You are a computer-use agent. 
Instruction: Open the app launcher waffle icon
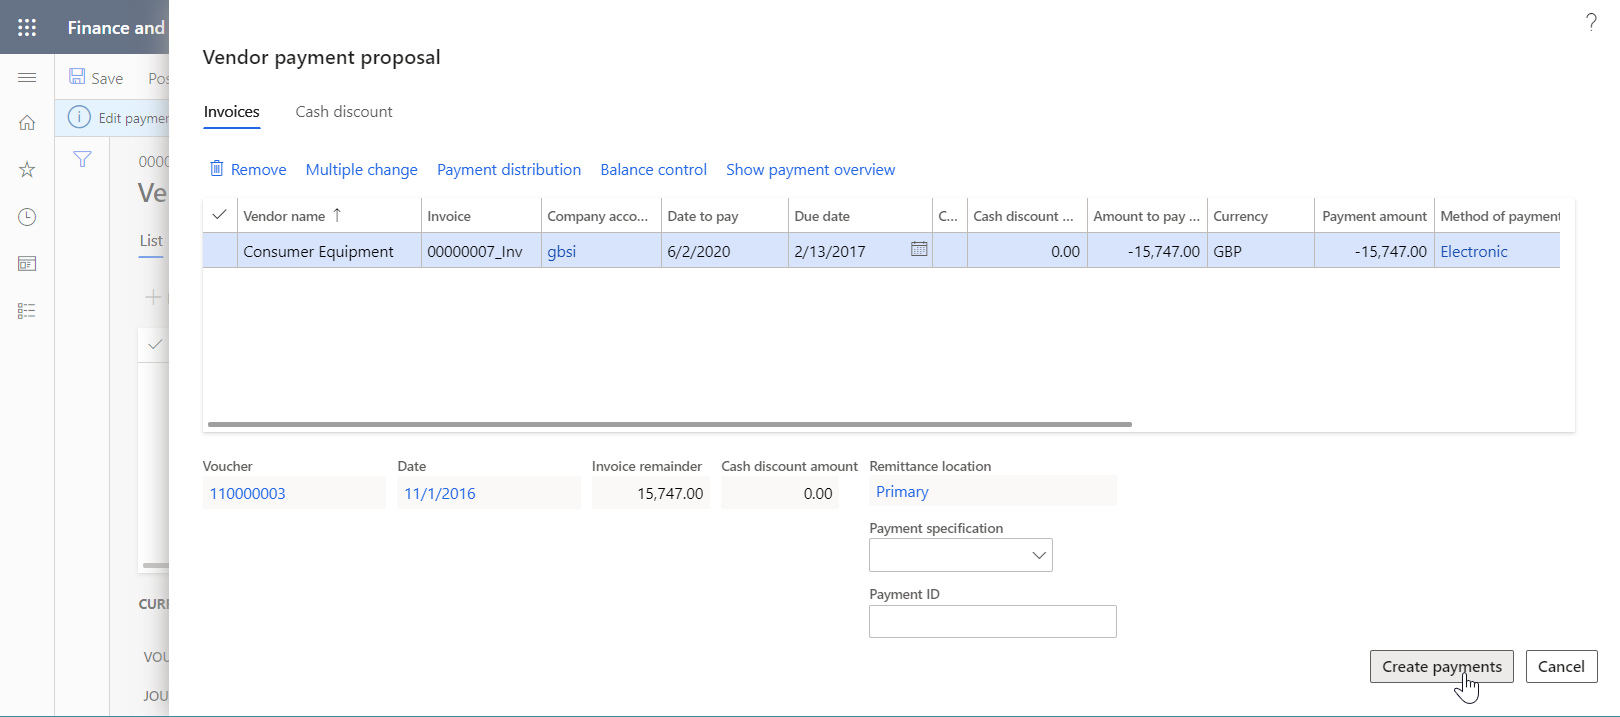(27, 27)
